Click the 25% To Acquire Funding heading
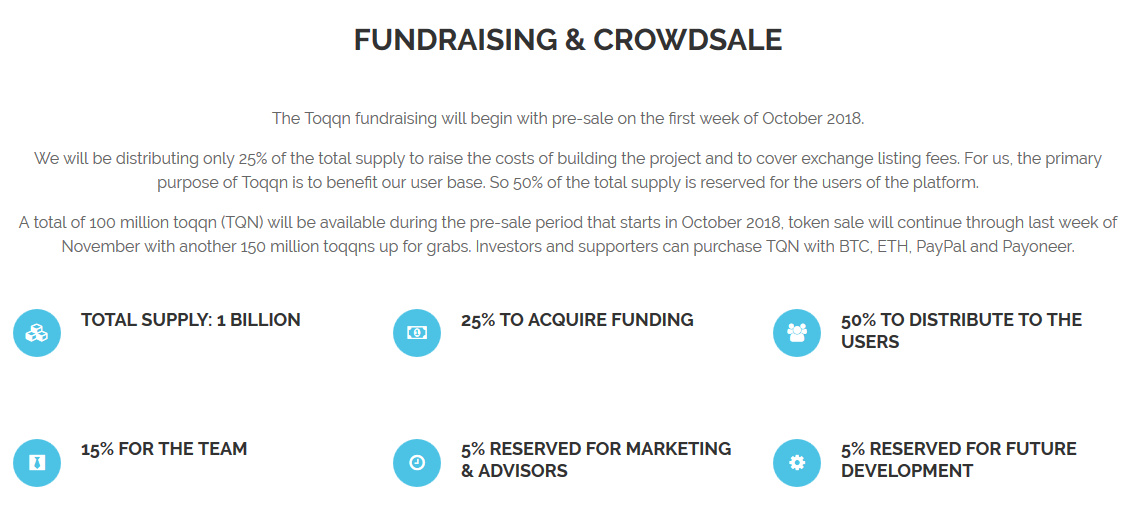The height and width of the screenshot is (516, 1148). click(x=577, y=320)
